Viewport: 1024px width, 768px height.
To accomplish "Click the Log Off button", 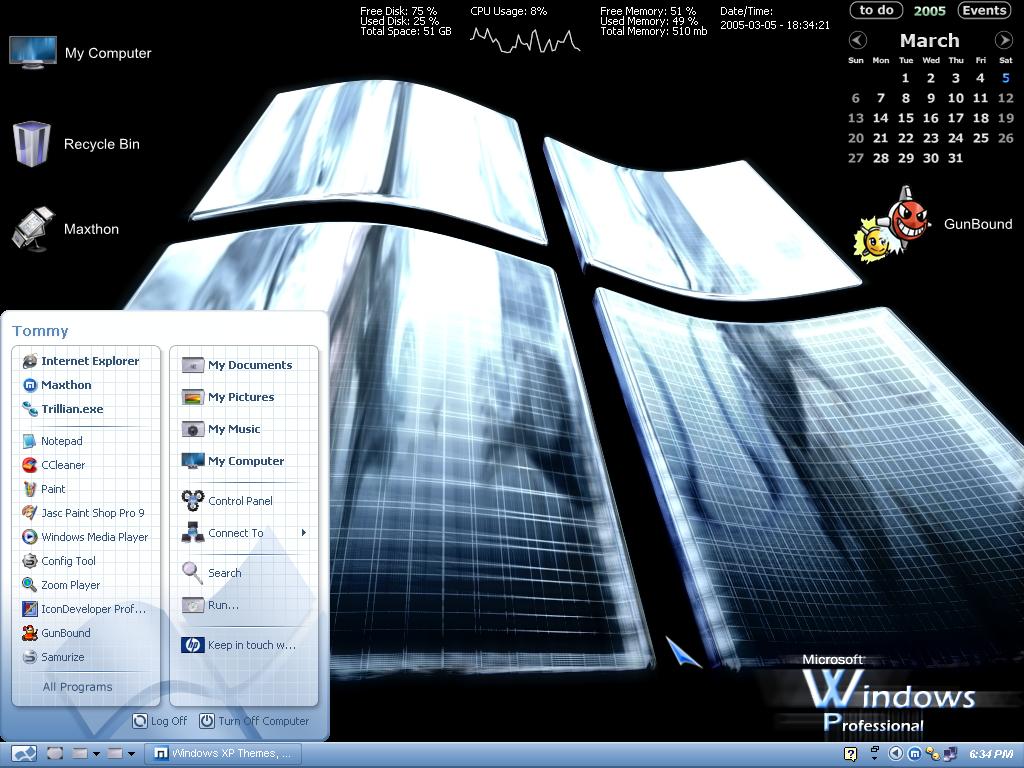I will 160,721.
